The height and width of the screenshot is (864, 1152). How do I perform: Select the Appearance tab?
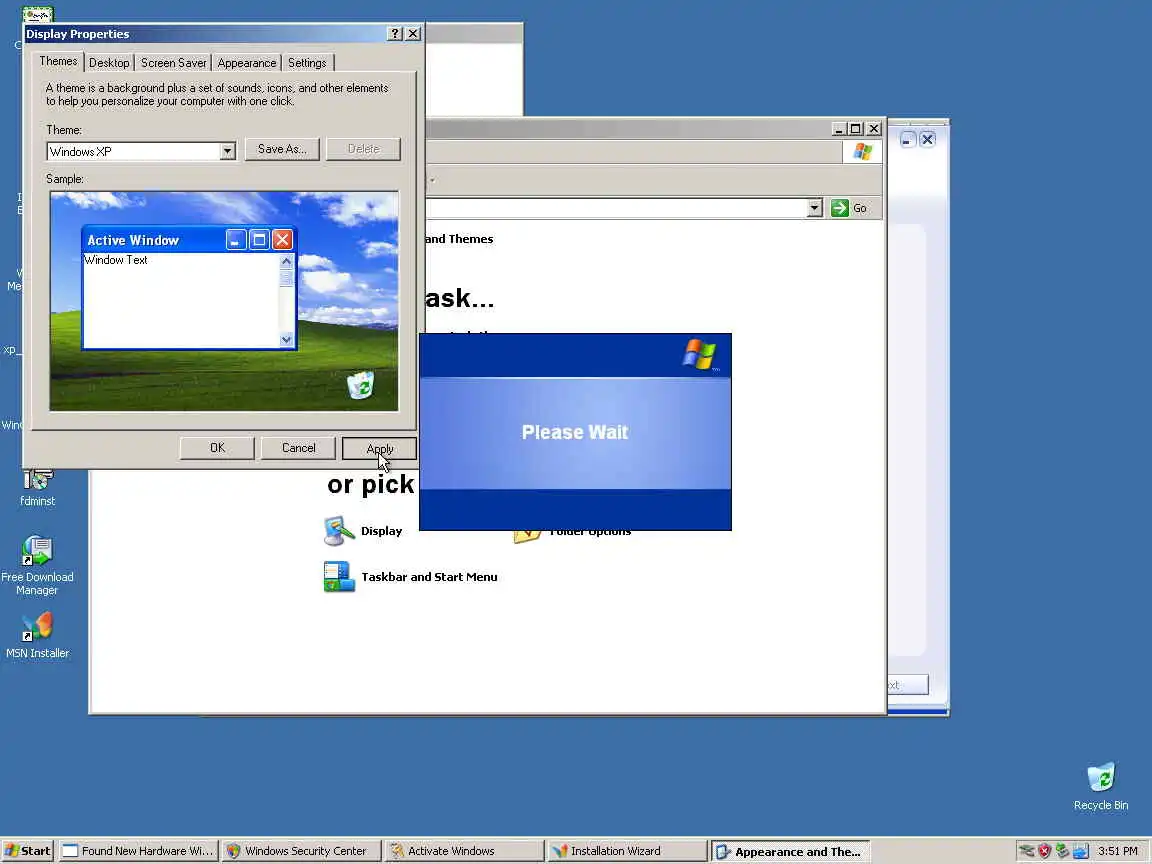pyautogui.click(x=246, y=63)
